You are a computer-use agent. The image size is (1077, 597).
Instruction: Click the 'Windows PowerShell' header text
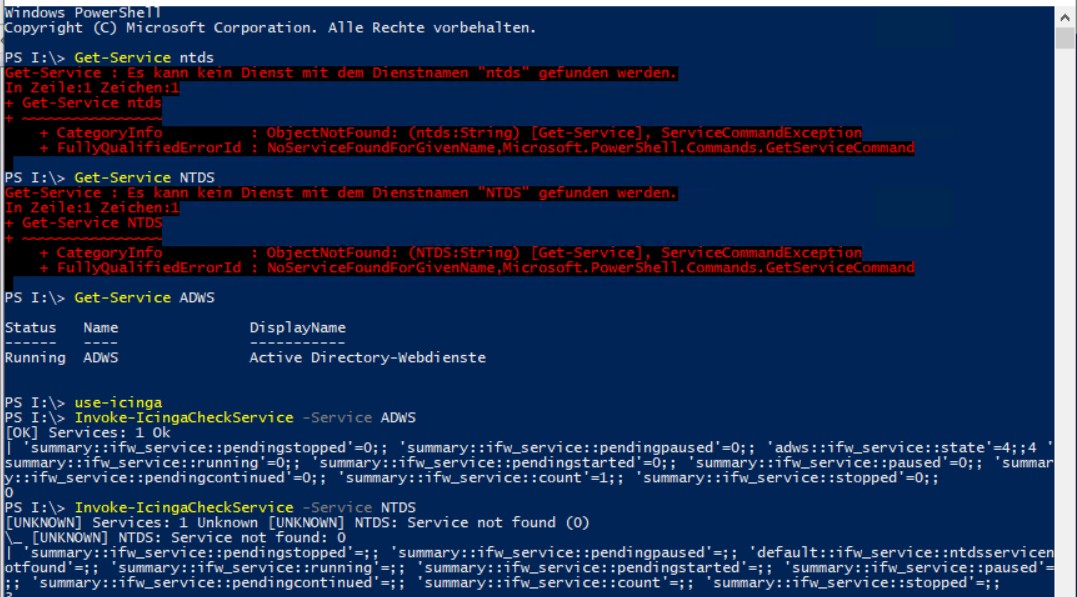(82, 12)
